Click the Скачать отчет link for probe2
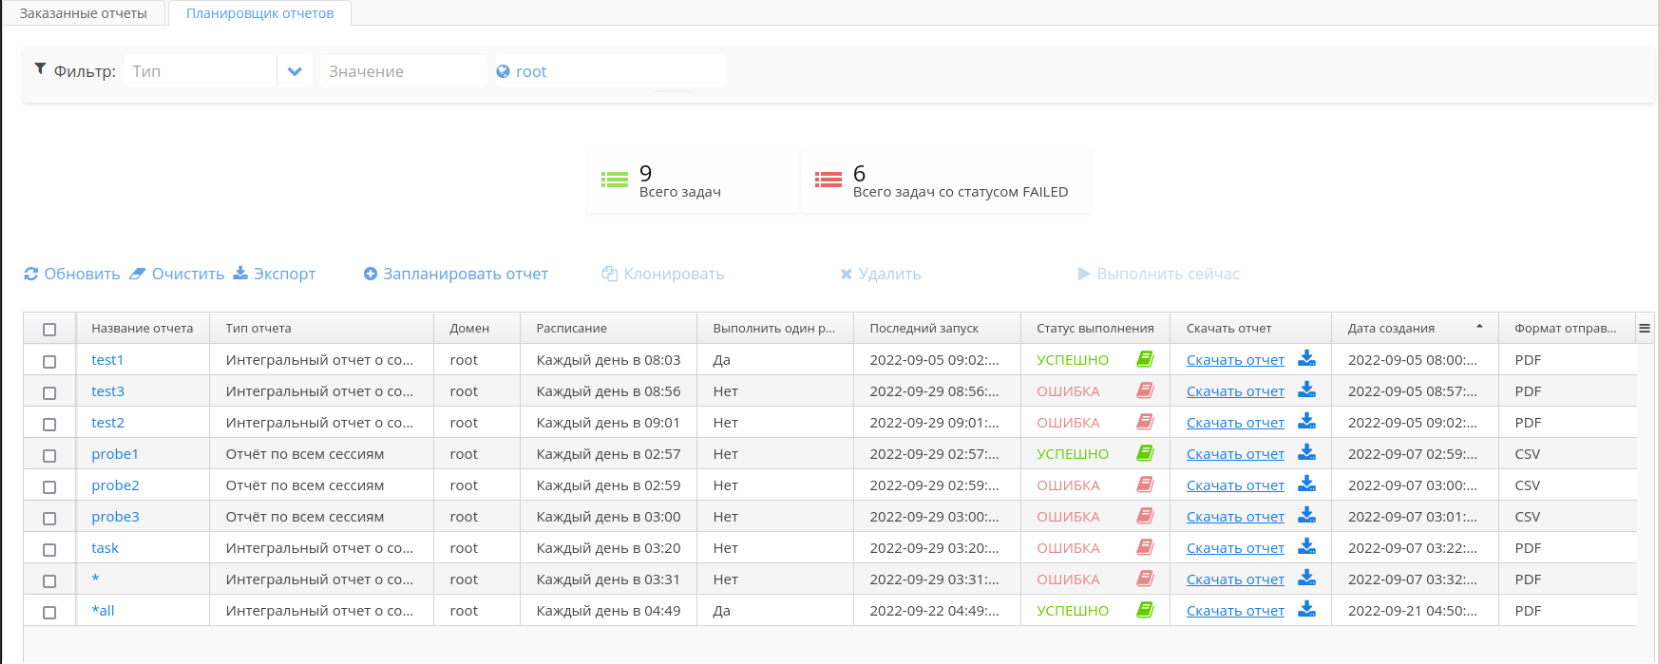Image resolution: width=1659 pixels, height=664 pixels. [1235, 485]
